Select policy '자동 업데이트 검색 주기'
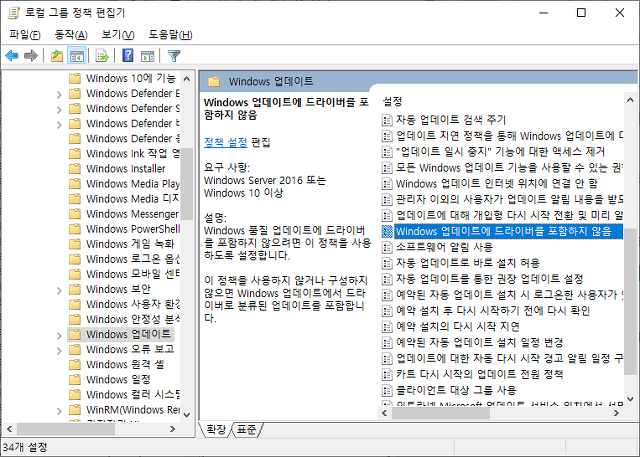The width and height of the screenshot is (640, 457). click(451, 120)
